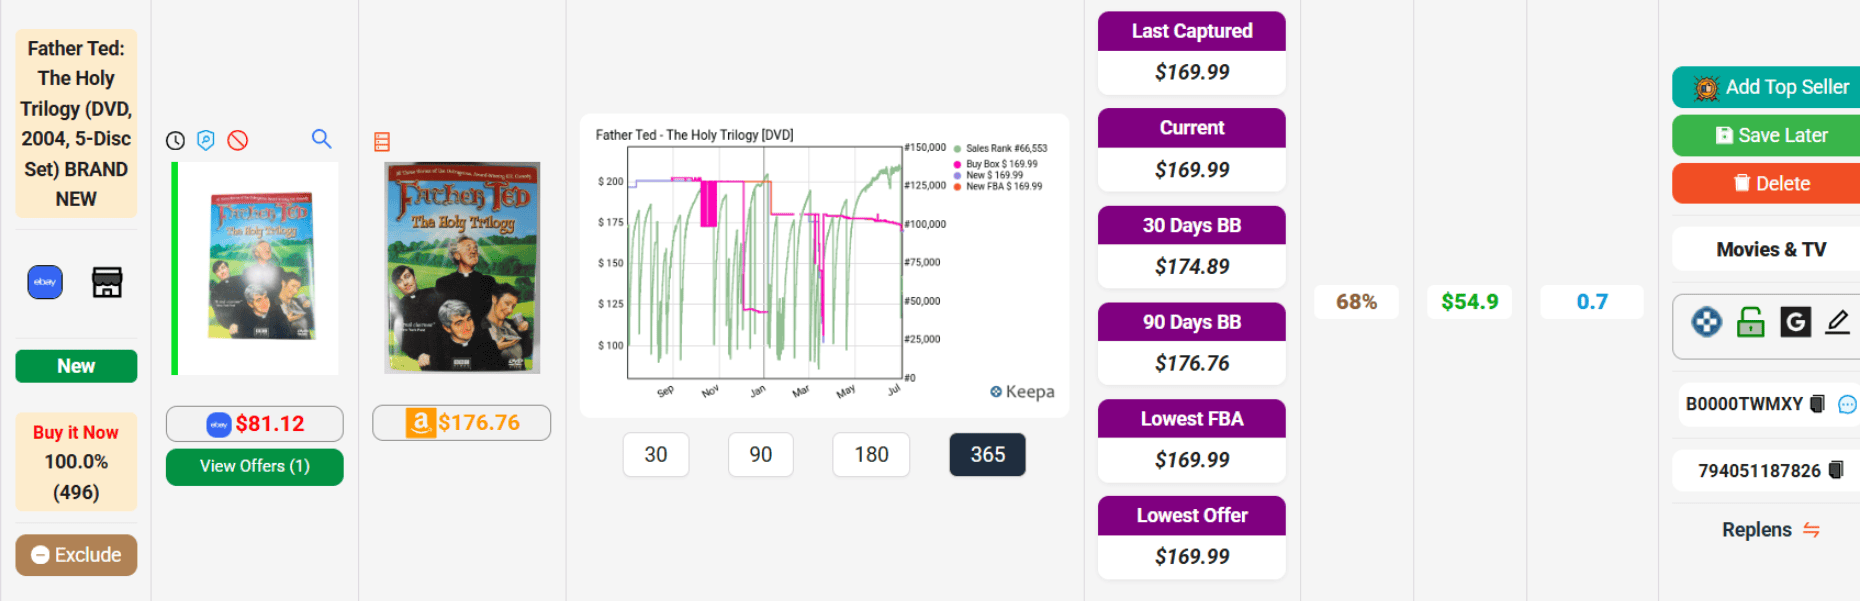Click the Keepa logo on the chart
Screen dimensions: 1862x601
(x=1022, y=392)
